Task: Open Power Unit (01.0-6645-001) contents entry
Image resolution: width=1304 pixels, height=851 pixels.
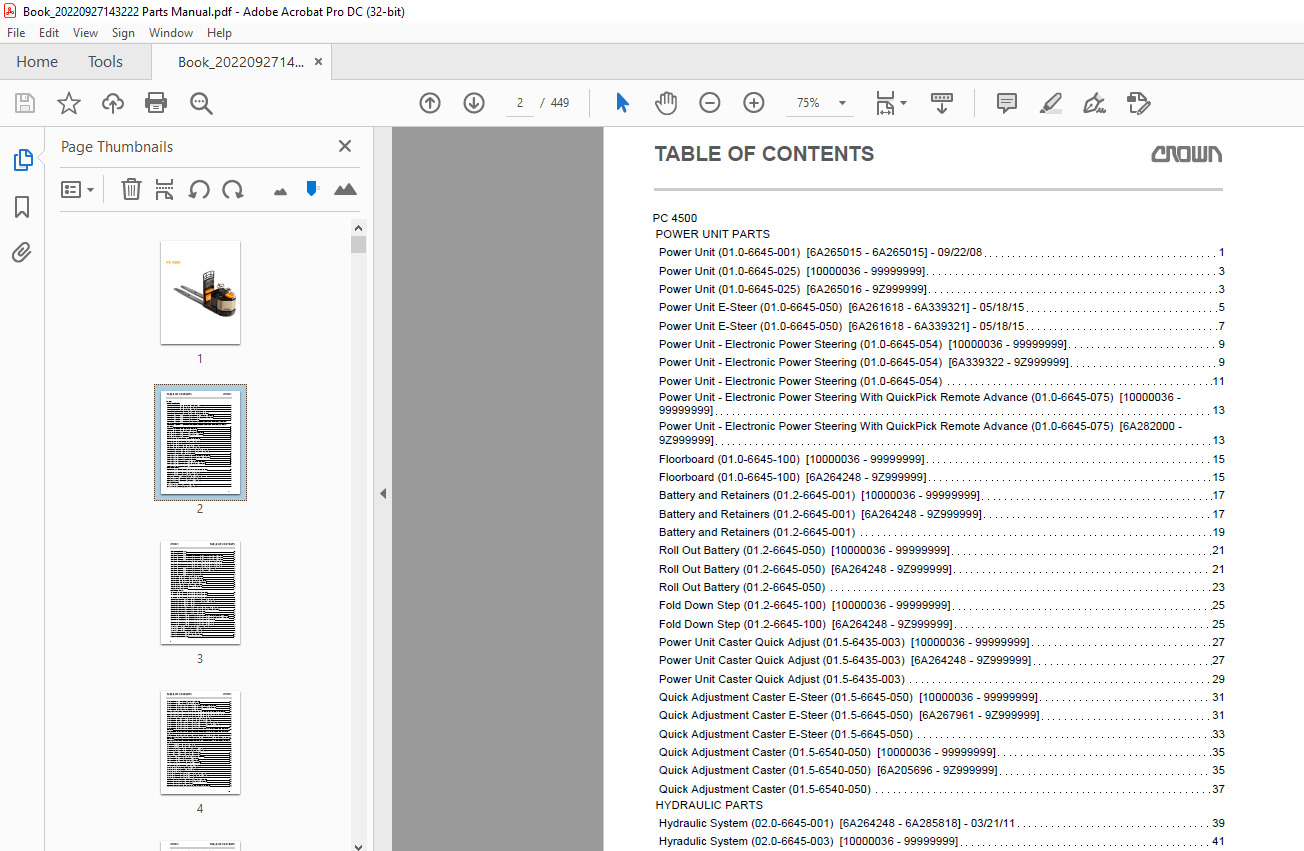Action: pos(941,253)
